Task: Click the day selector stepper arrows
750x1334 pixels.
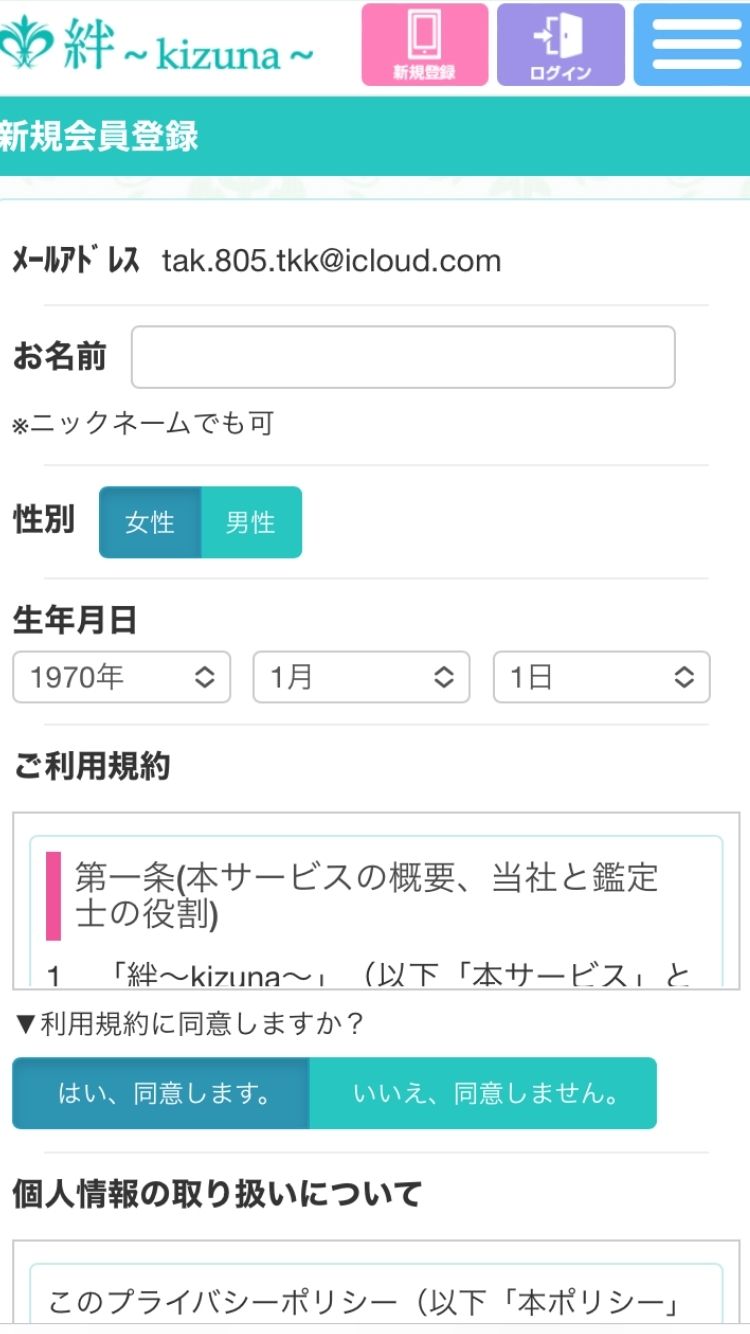Action: point(684,678)
